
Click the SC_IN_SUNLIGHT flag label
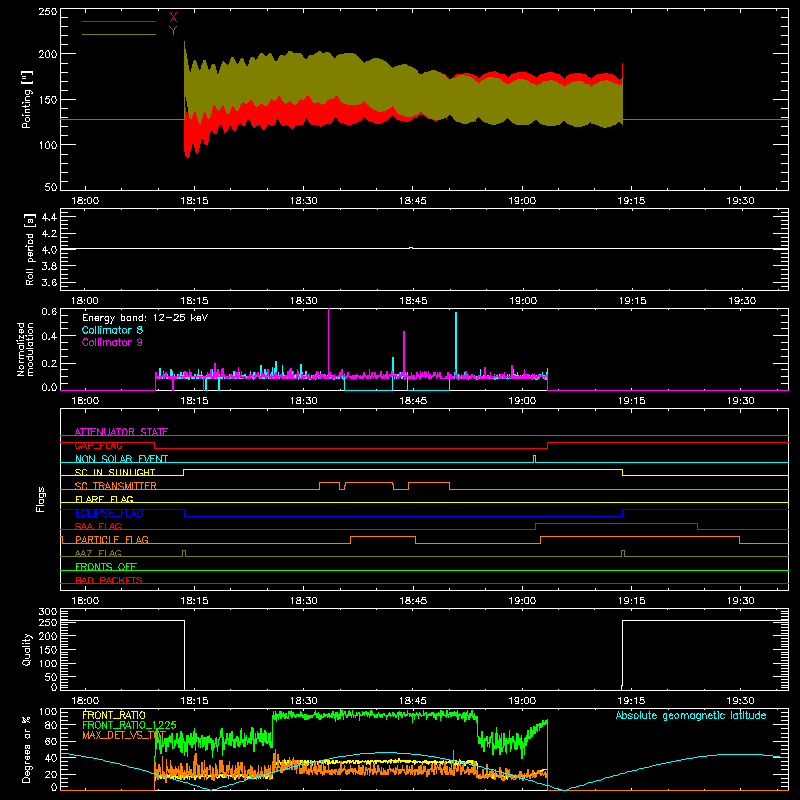tap(115, 472)
